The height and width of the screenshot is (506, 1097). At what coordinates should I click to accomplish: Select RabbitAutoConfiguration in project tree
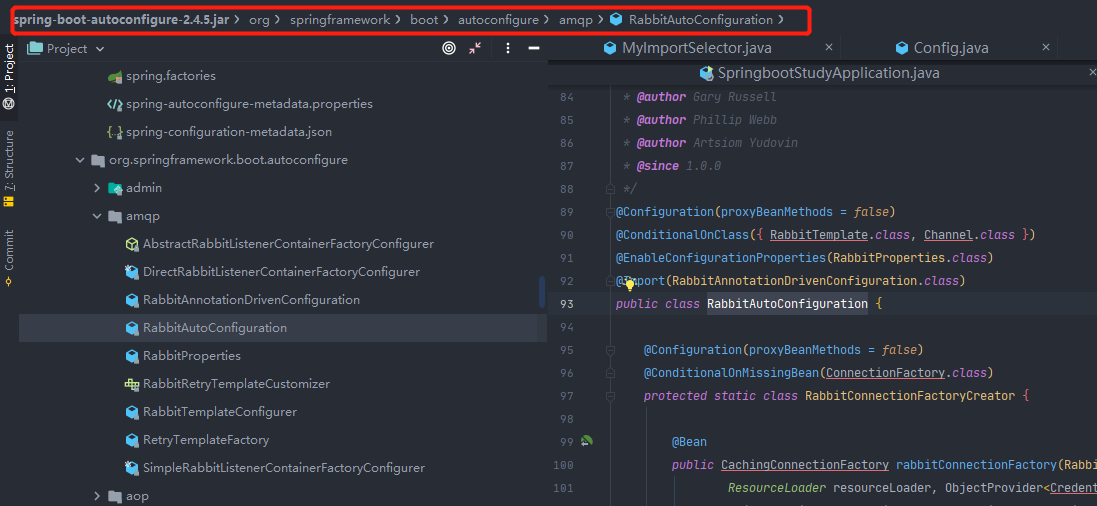coord(215,328)
